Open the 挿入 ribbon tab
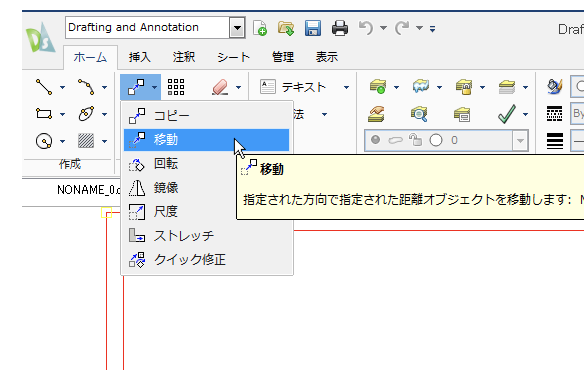584x370 pixels. point(140,57)
